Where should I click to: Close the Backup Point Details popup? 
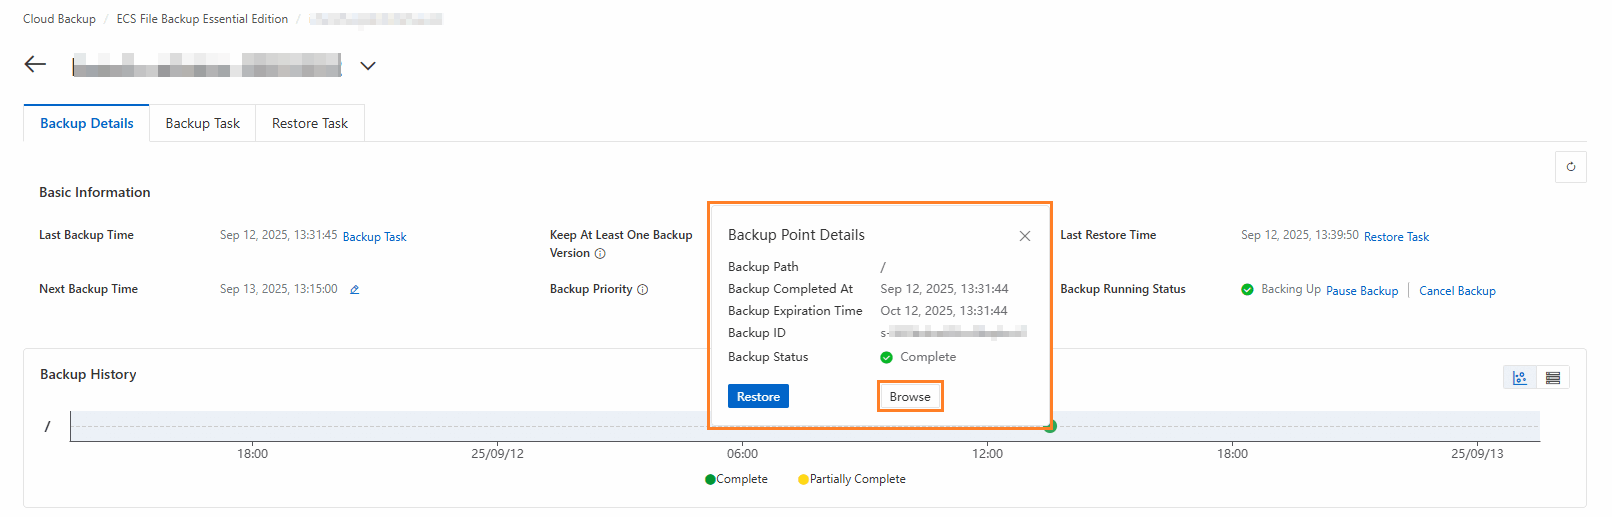[1024, 236]
